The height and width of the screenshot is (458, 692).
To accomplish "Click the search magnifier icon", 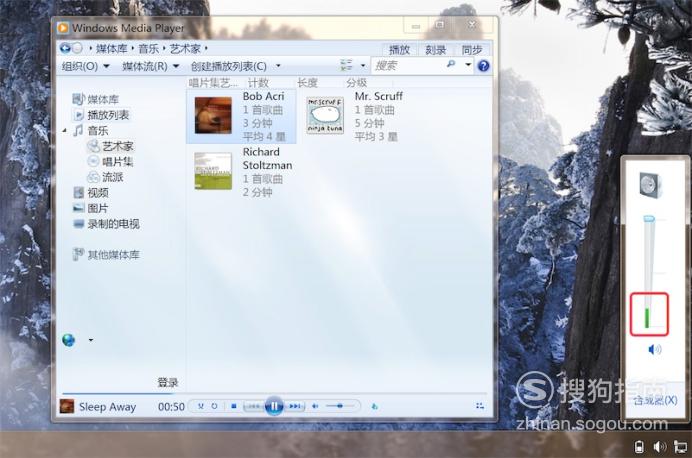I will click(x=451, y=65).
